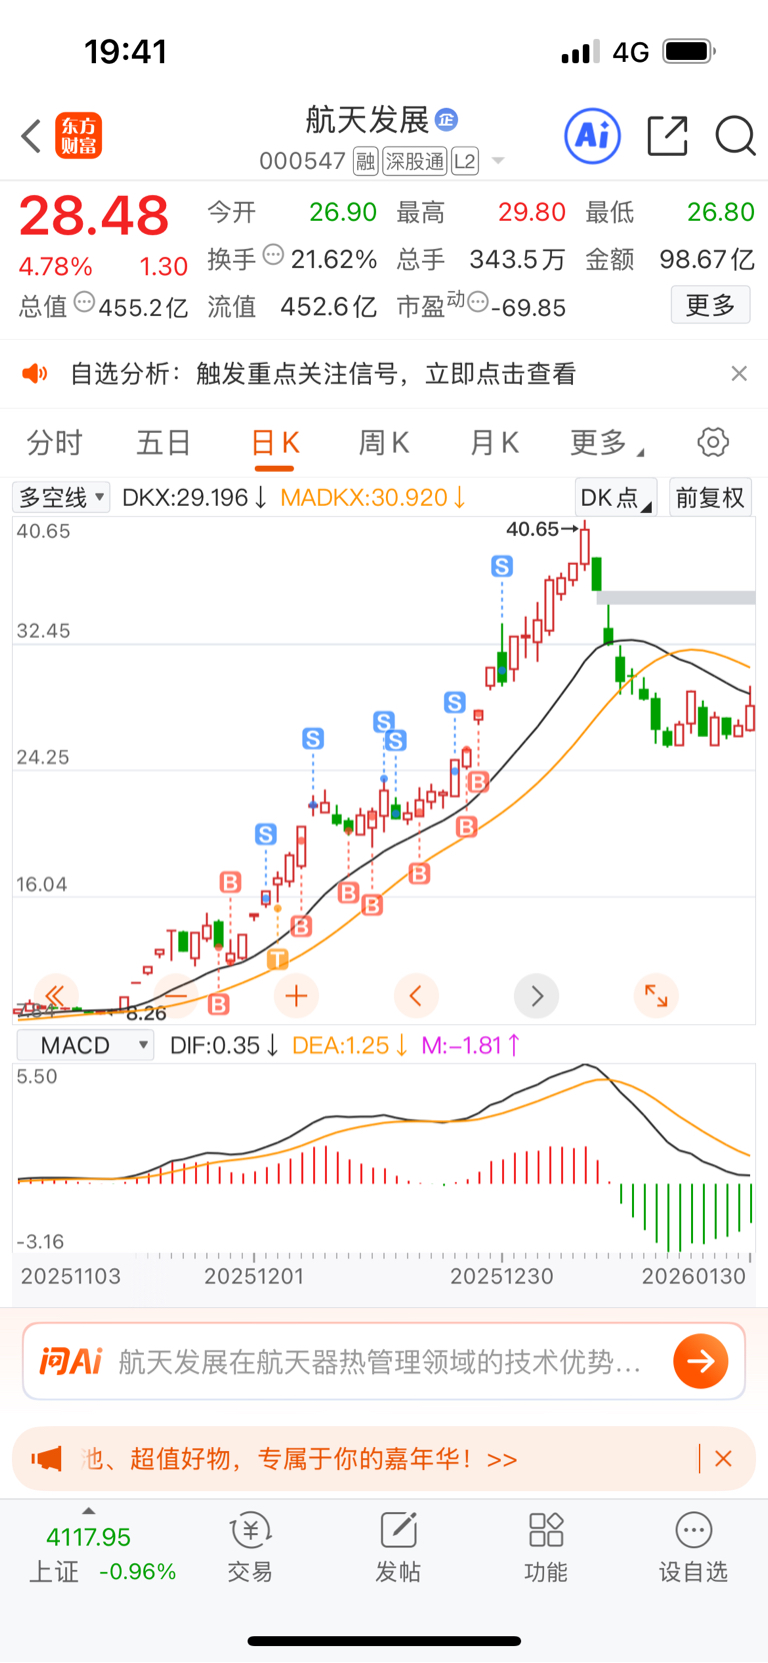This screenshot has width=768, height=1663.
Task: Tap the 市盈动 info circle icon
Action: [x=478, y=301]
